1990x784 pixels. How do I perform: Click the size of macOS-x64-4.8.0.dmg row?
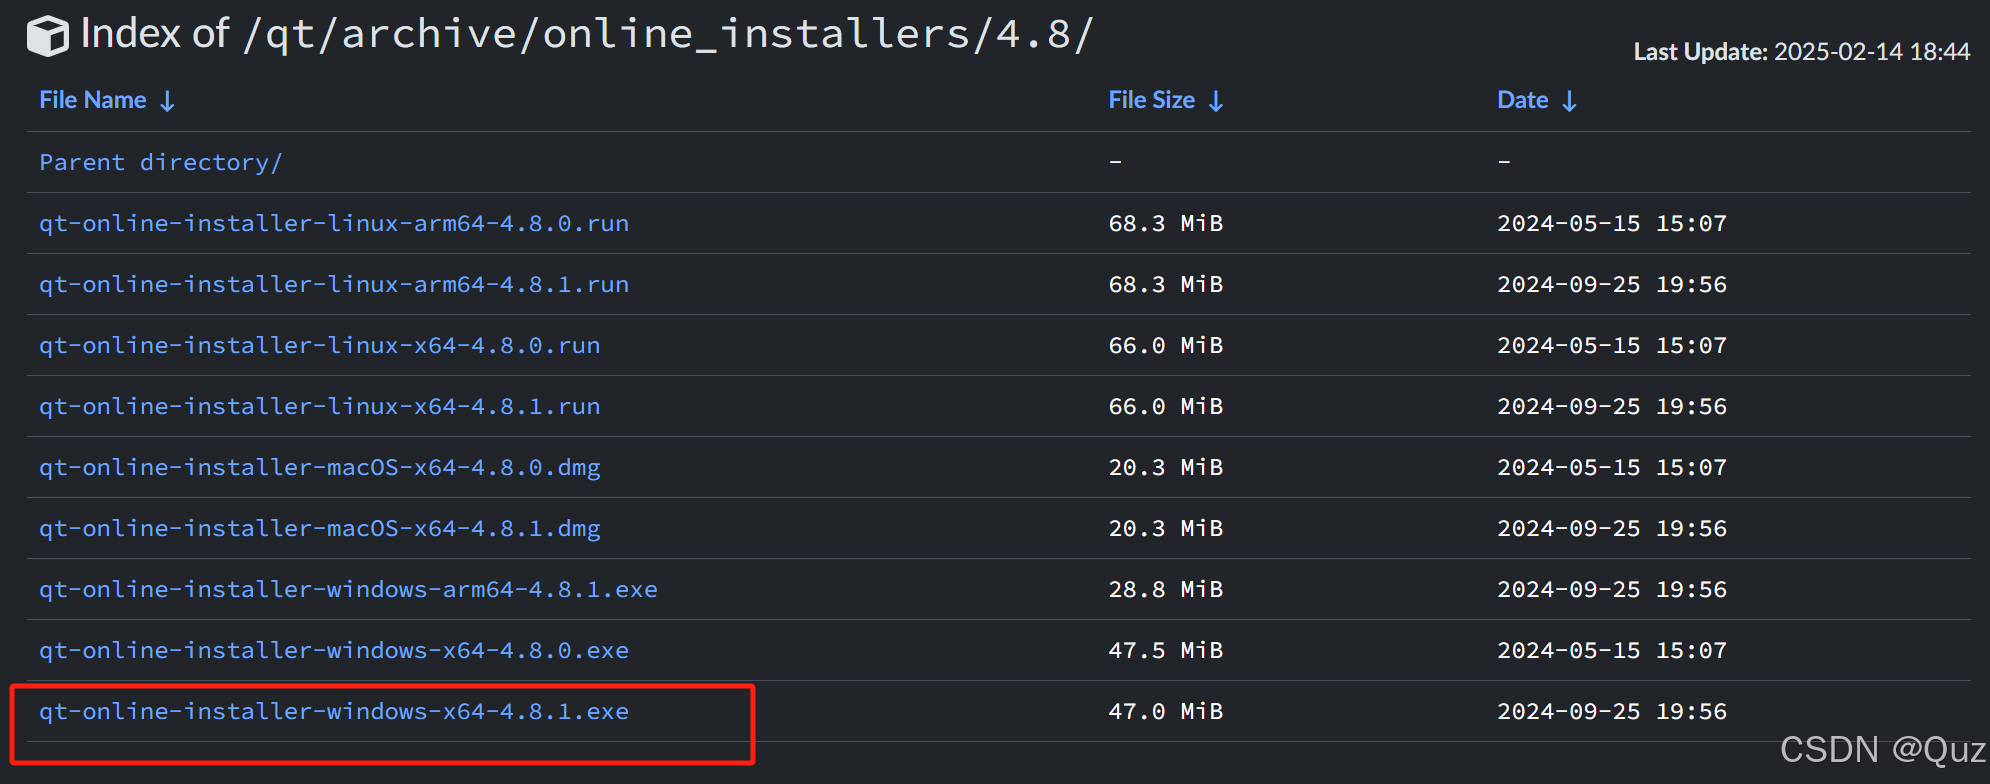[1166, 467]
